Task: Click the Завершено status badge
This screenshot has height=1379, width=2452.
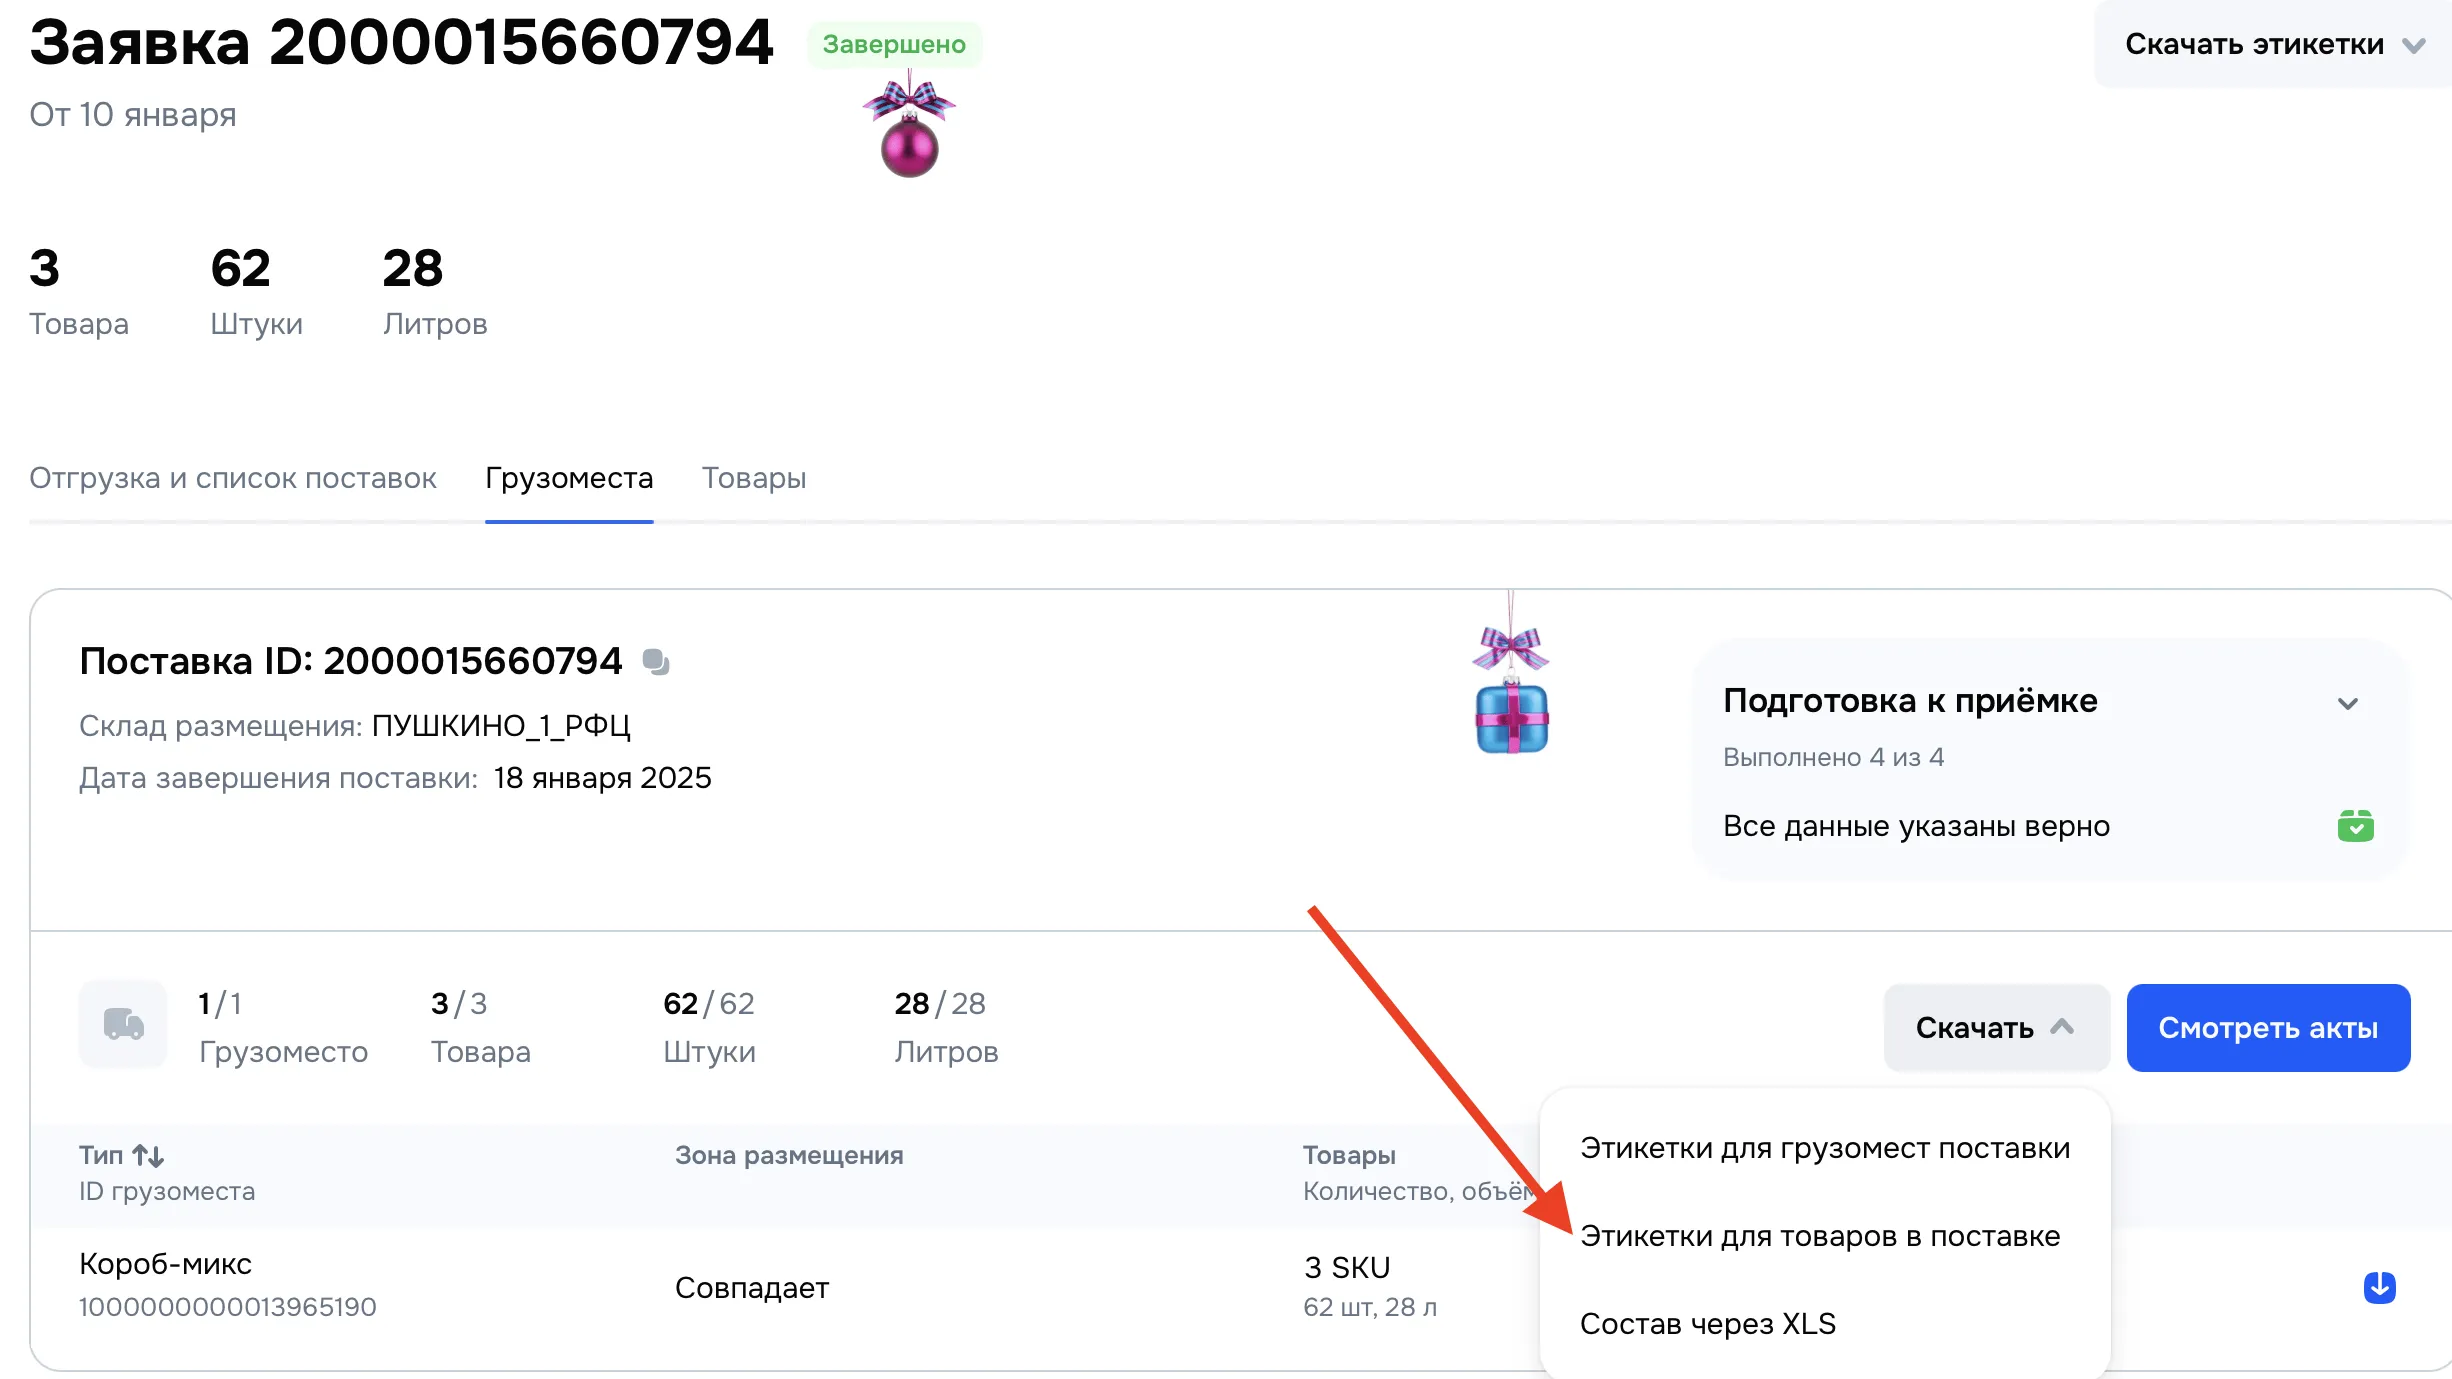Action: pos(895,44)
